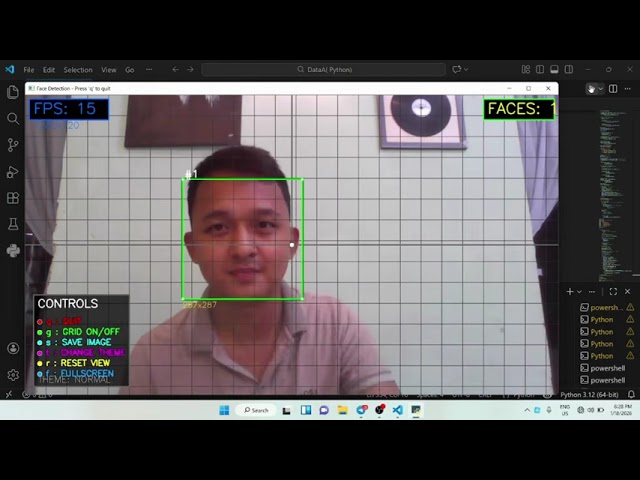Switch to VS Code in taskbar
This screenshot has height=480, width=640.
398,410
